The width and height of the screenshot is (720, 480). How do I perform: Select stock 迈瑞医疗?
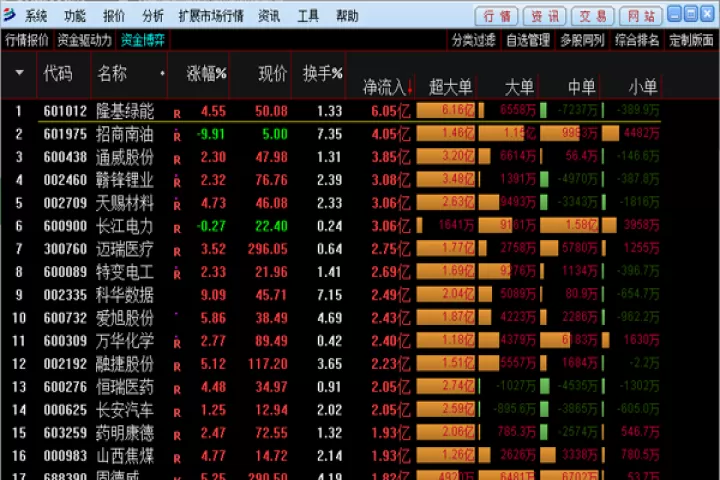pyautogui.click(x=125, y=249)
